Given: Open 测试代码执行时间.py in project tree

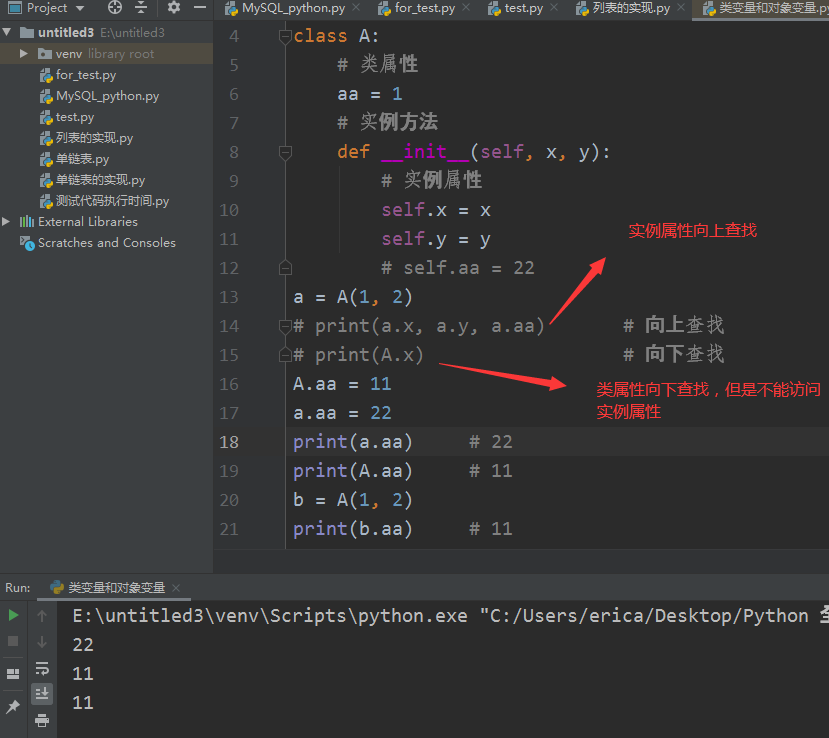Looking at the screenshot, I should click(112, 201).
